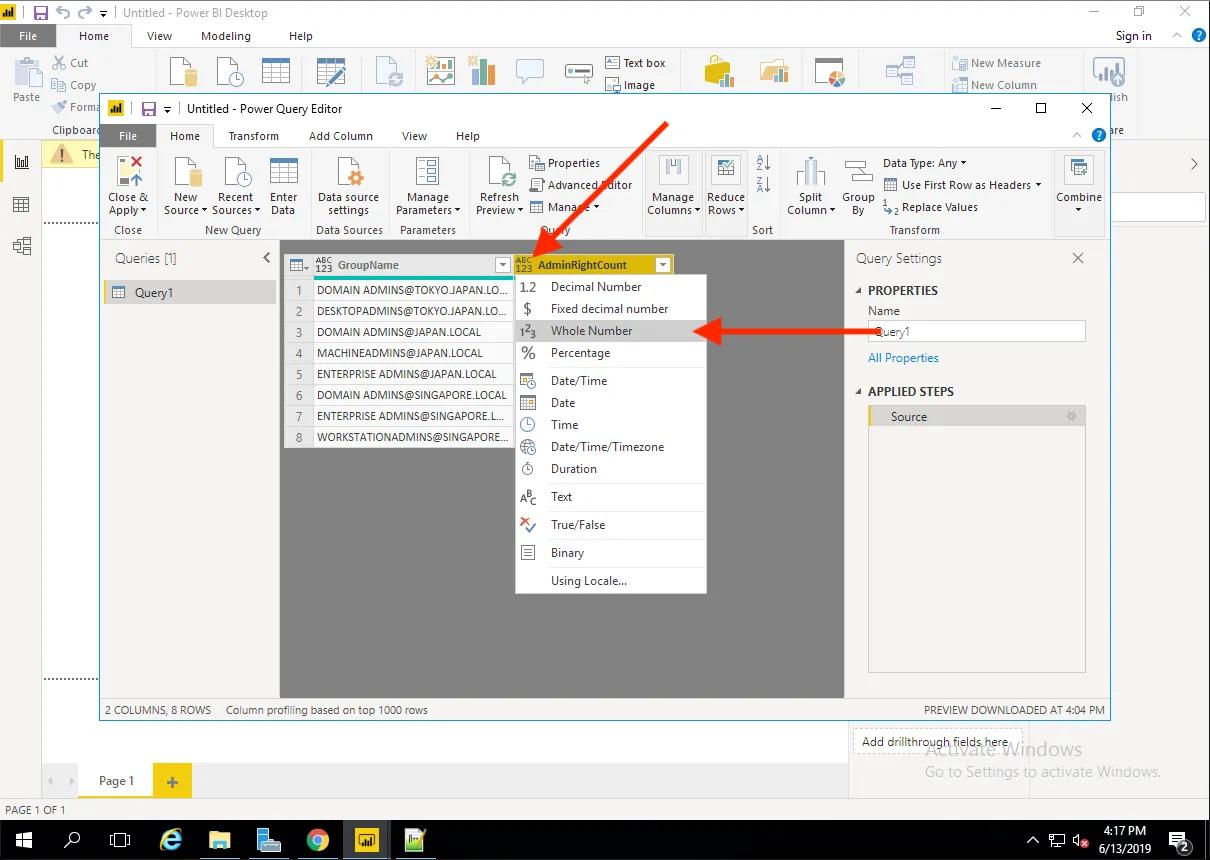This screenshot has width=1210, height=860.
Task: Open the Manage dropdown in Query group
Action: coord(565,207)
